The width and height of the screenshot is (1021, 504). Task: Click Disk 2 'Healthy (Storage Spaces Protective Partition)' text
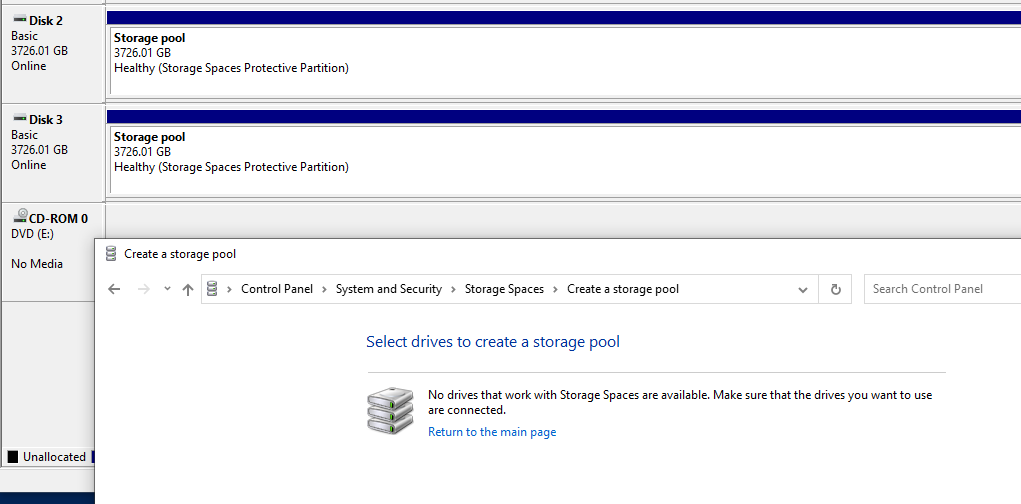tap(231, 68)
